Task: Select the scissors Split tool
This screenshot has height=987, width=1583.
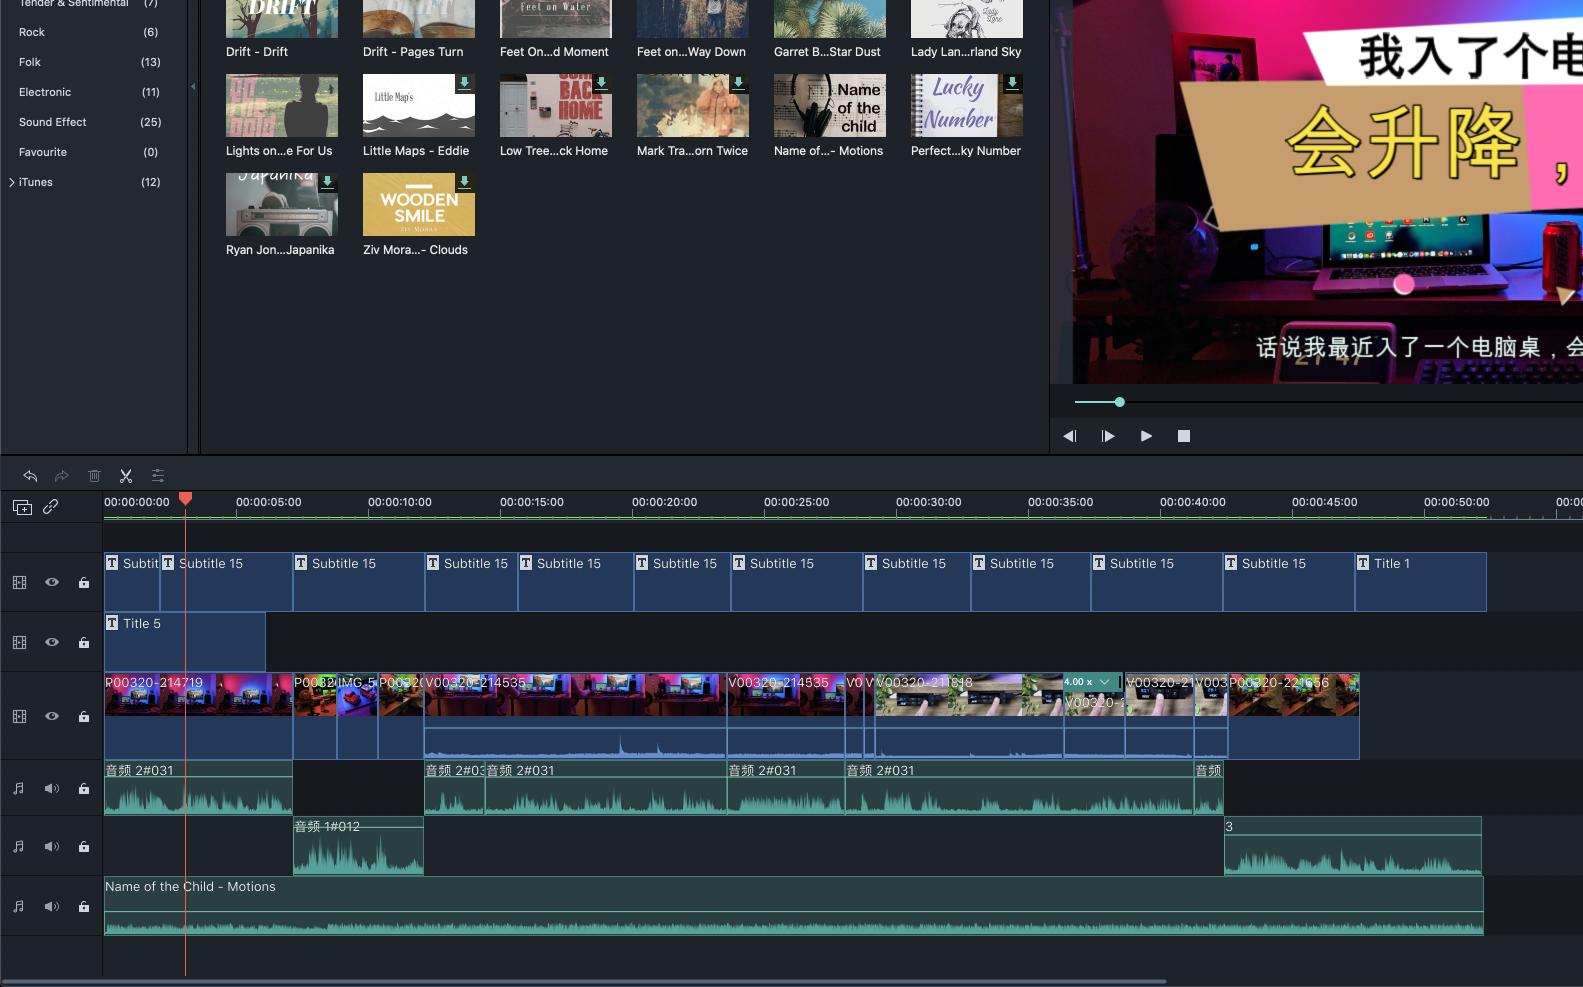Action: [x=126, y=476]
